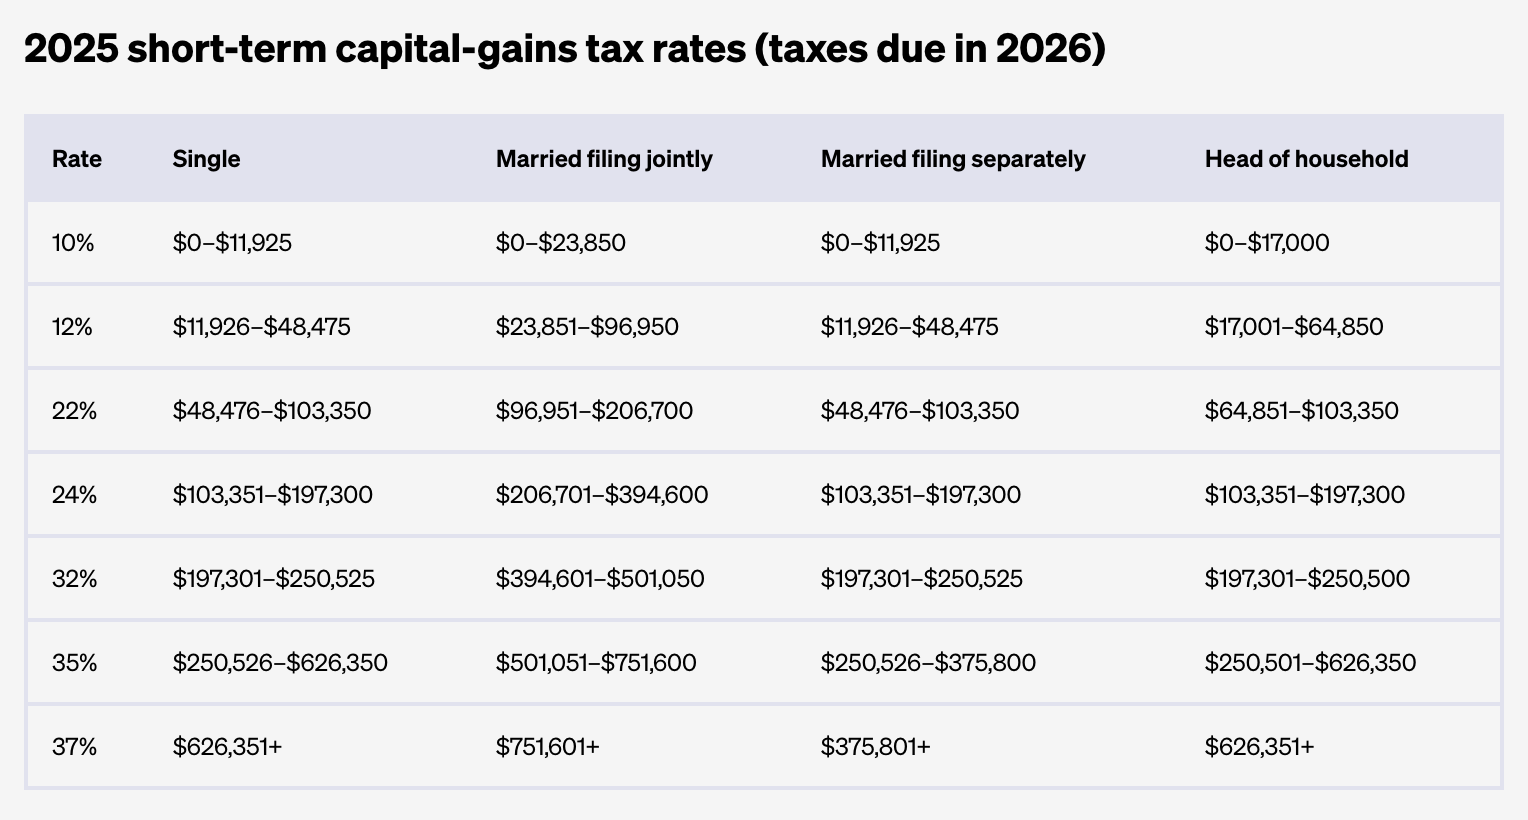Click the "Married filing jointly" header
This screenshot has width=1528, height=820.
point(604,159)
